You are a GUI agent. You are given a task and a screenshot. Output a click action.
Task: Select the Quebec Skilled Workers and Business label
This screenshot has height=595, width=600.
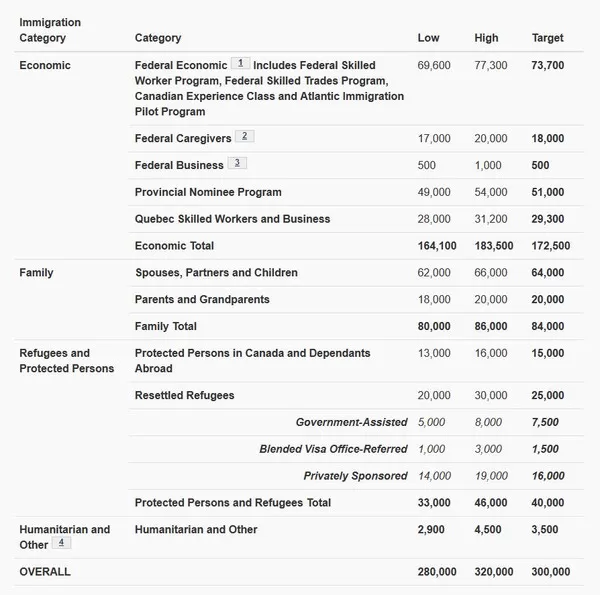[x=233, y=219]
